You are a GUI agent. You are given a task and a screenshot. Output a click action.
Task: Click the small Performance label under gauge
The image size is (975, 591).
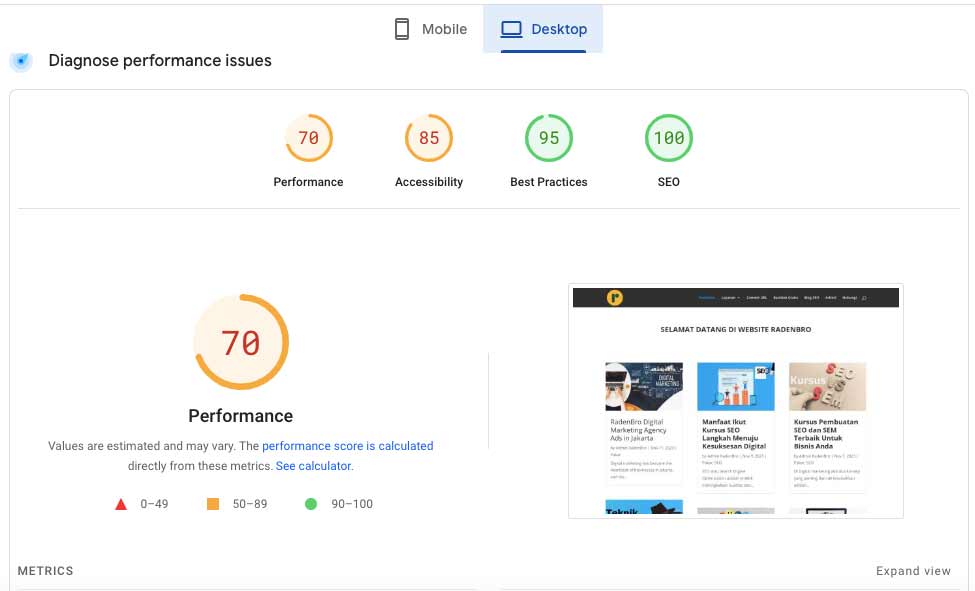point(308,182)
